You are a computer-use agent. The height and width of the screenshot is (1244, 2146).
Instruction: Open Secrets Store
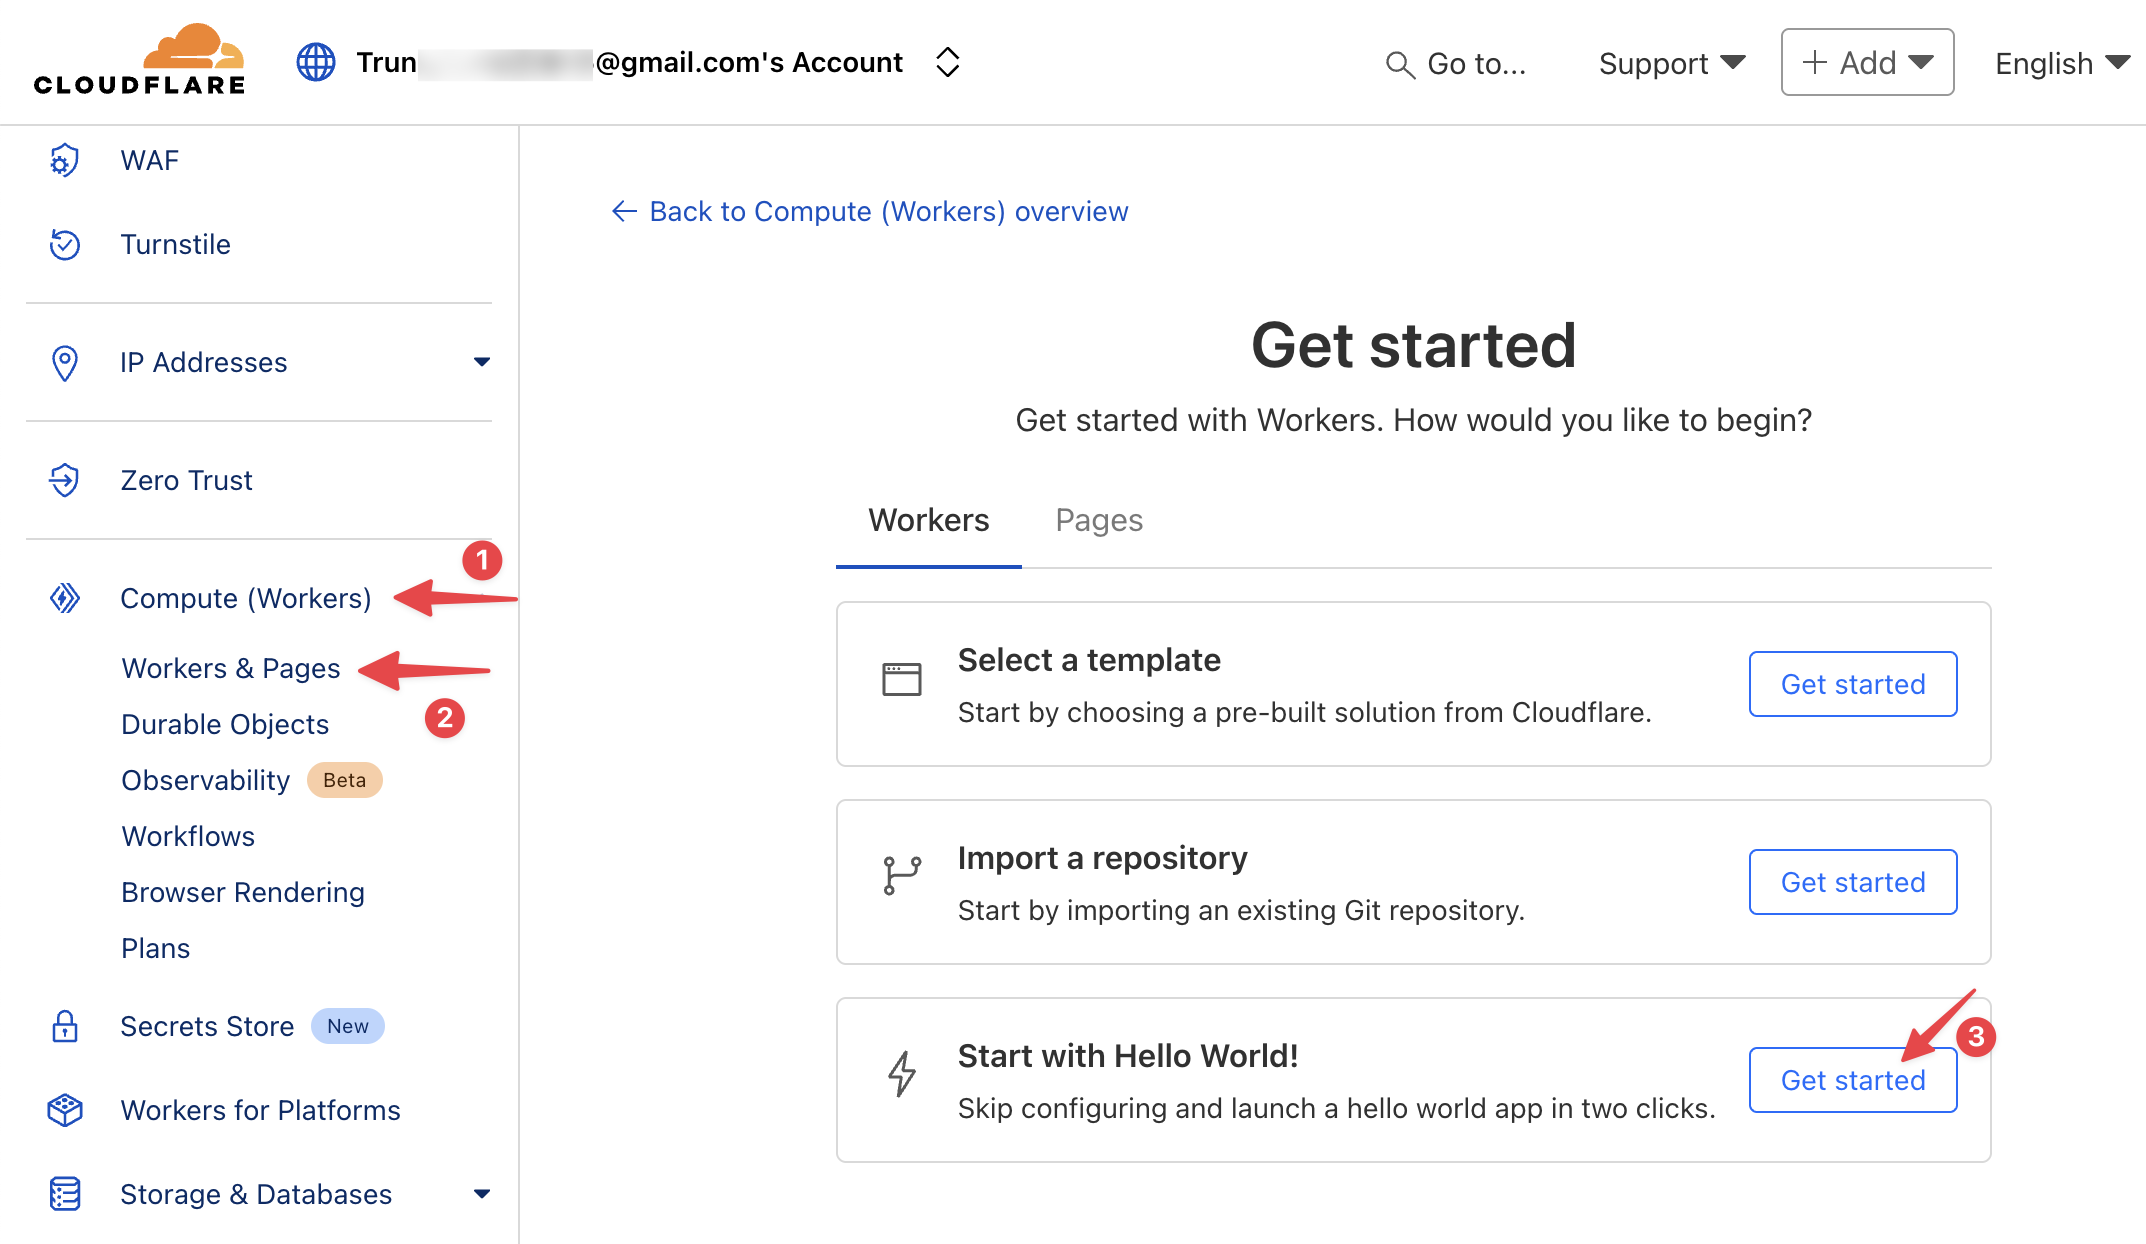tap(207, 1026)
